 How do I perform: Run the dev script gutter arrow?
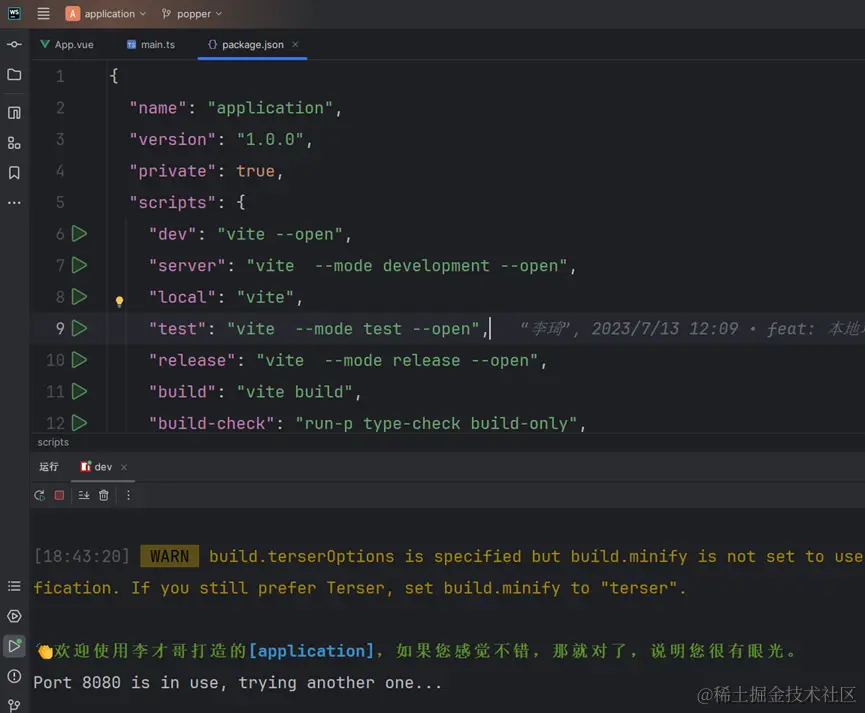79,233
